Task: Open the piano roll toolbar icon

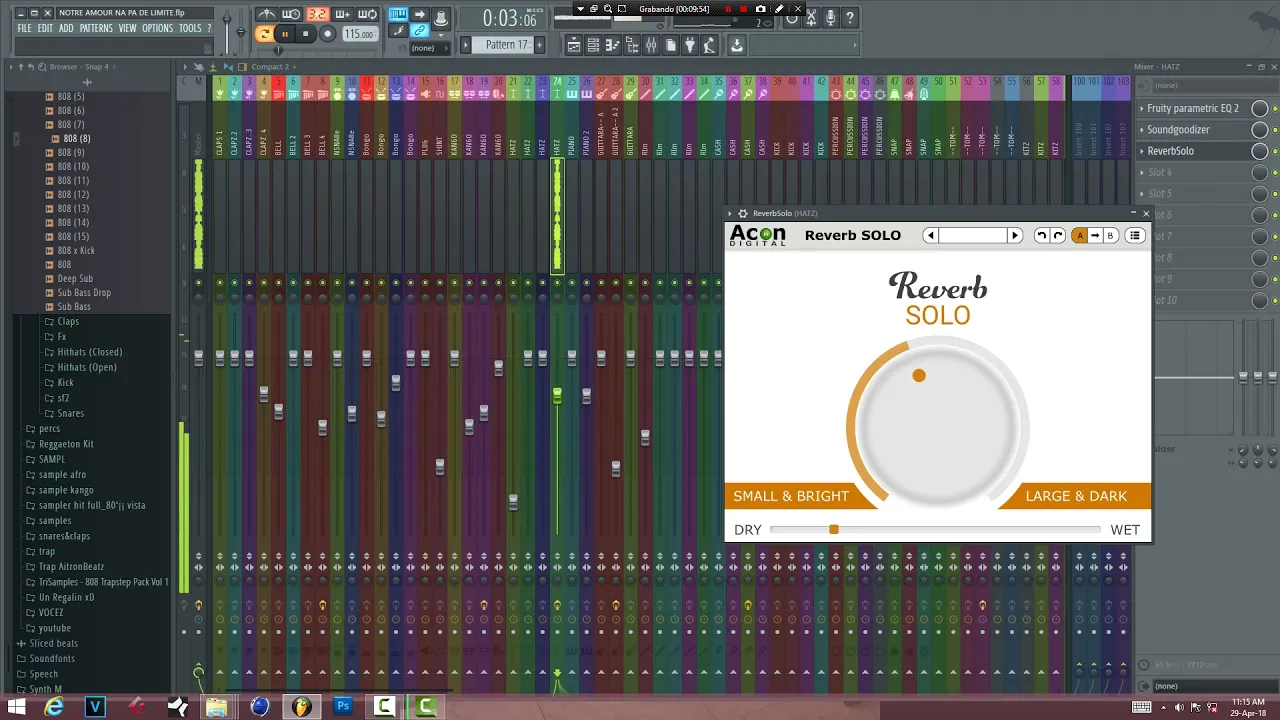Action: click(612, 45)
